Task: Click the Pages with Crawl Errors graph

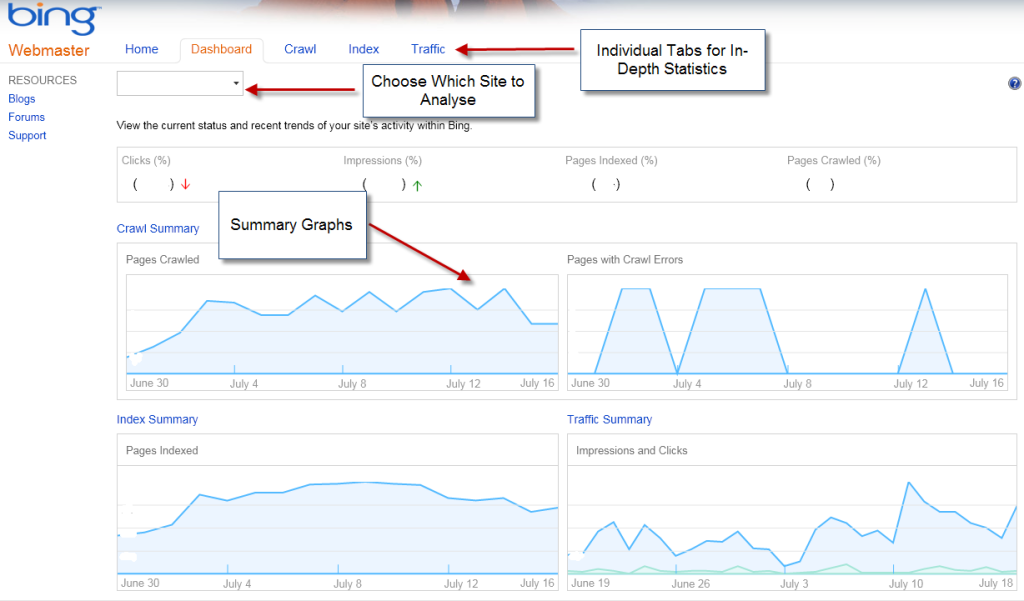Action: tap(788, 333)
